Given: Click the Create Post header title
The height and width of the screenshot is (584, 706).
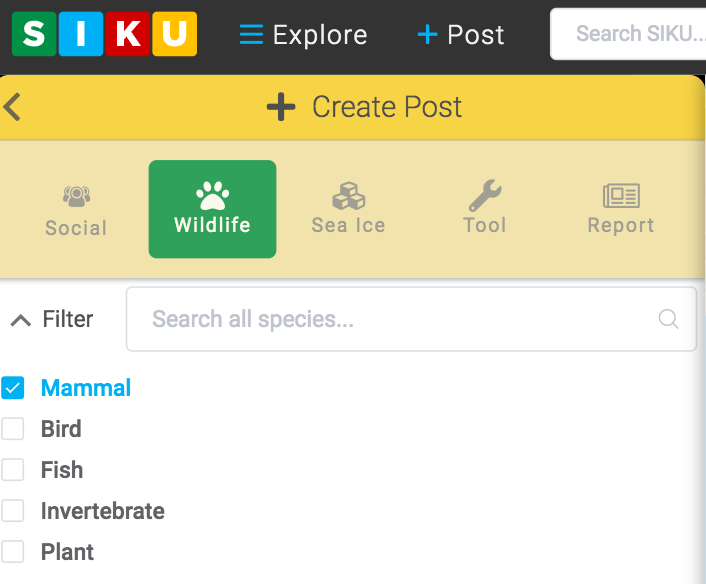Looking at the screenshot, I should pos(387,107).
